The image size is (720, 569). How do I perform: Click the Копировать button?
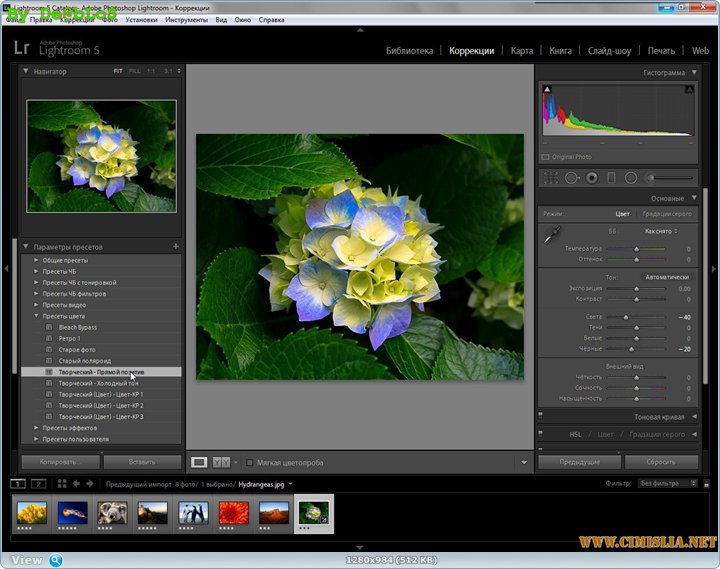[59, 462]
